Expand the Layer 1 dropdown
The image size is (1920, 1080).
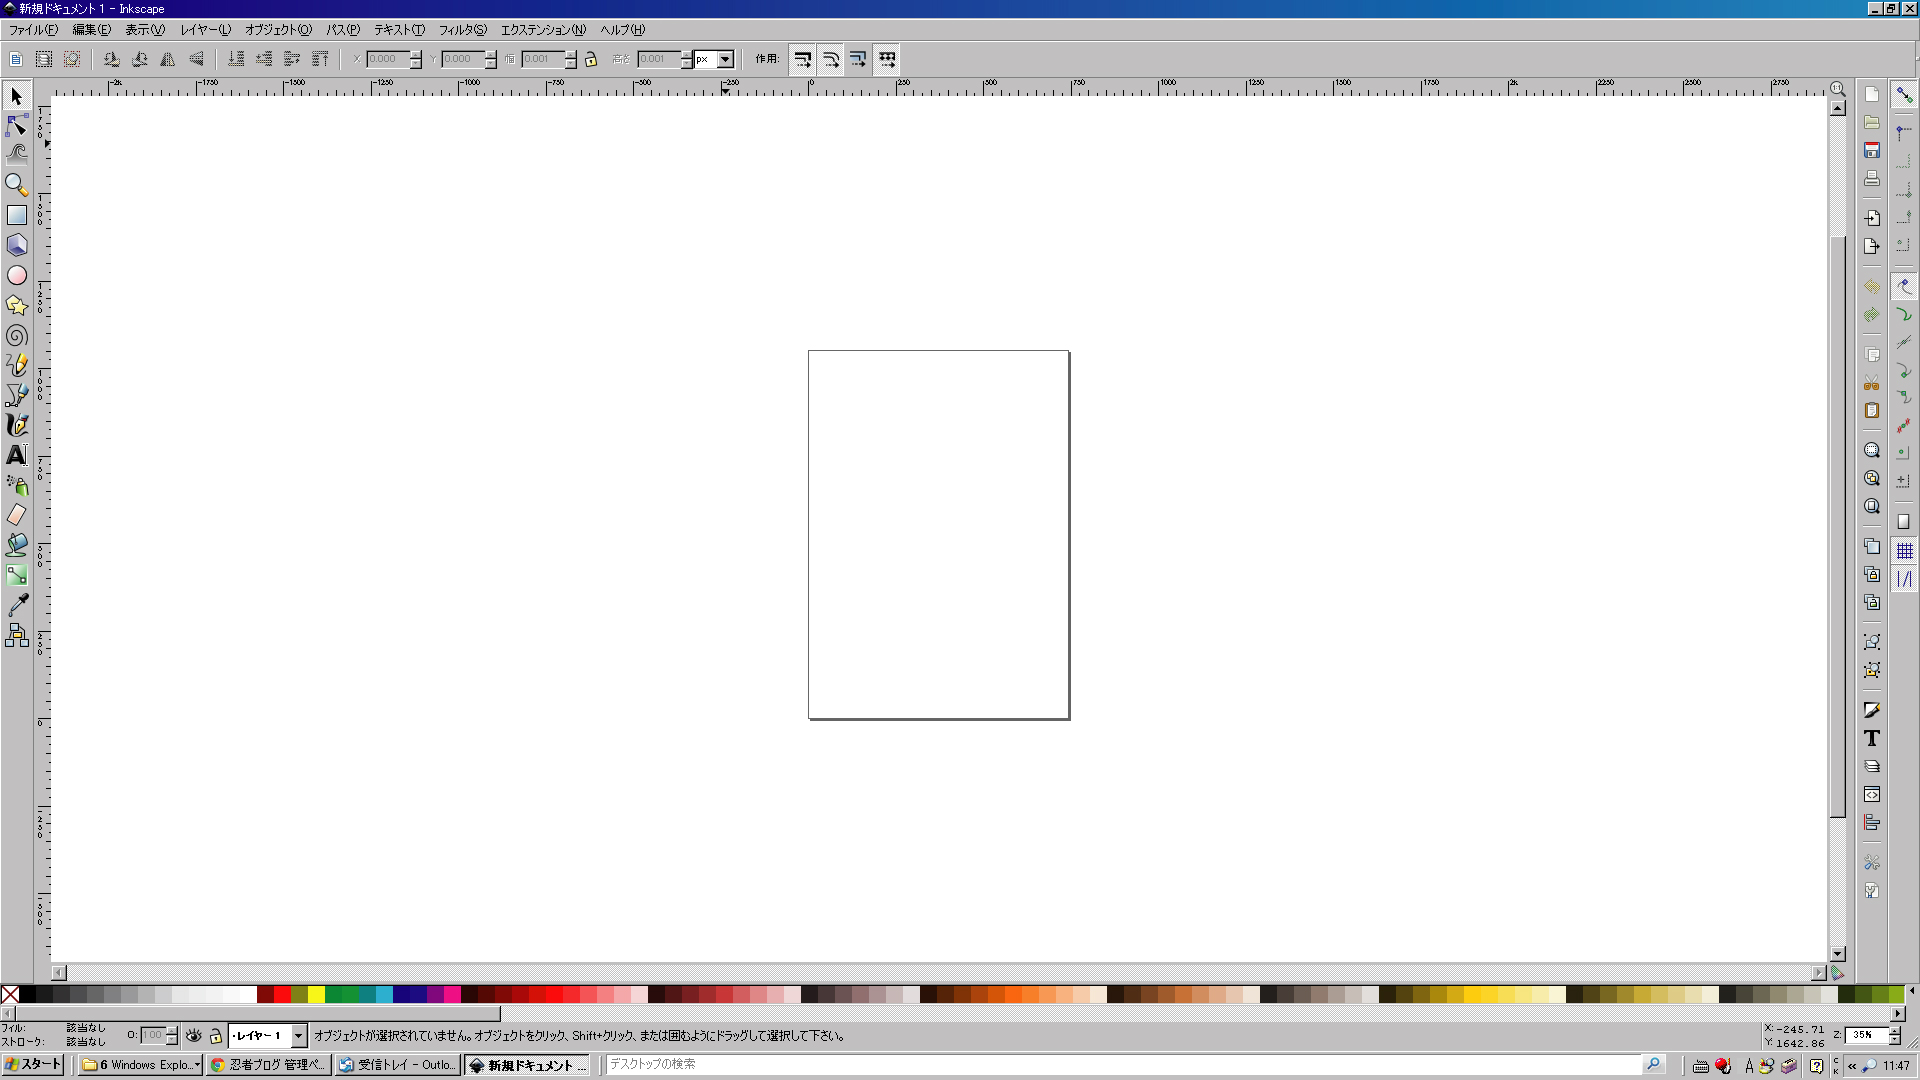click(x=298, y=1036)
